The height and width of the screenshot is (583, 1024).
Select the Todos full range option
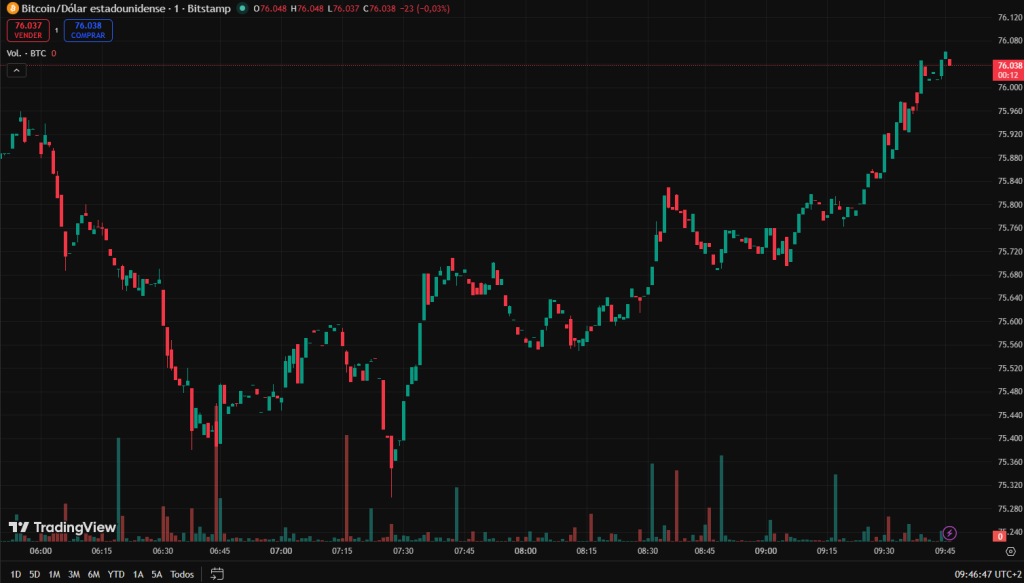pyautogui.click(x=182, y=574)
